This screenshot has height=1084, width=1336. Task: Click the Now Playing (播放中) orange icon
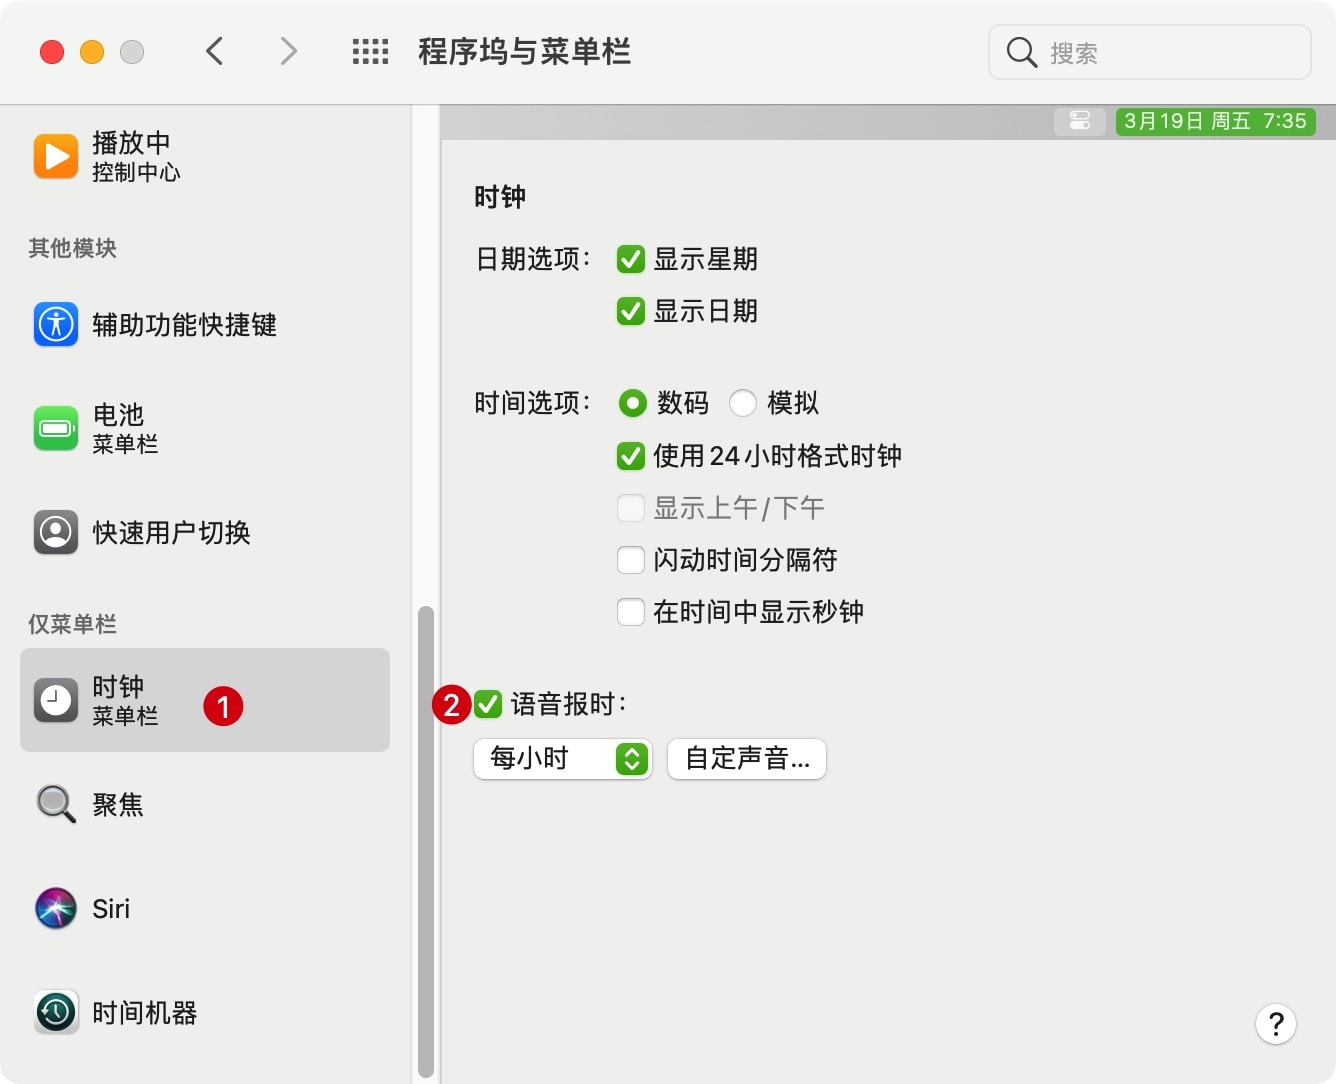tap(56, 156)
